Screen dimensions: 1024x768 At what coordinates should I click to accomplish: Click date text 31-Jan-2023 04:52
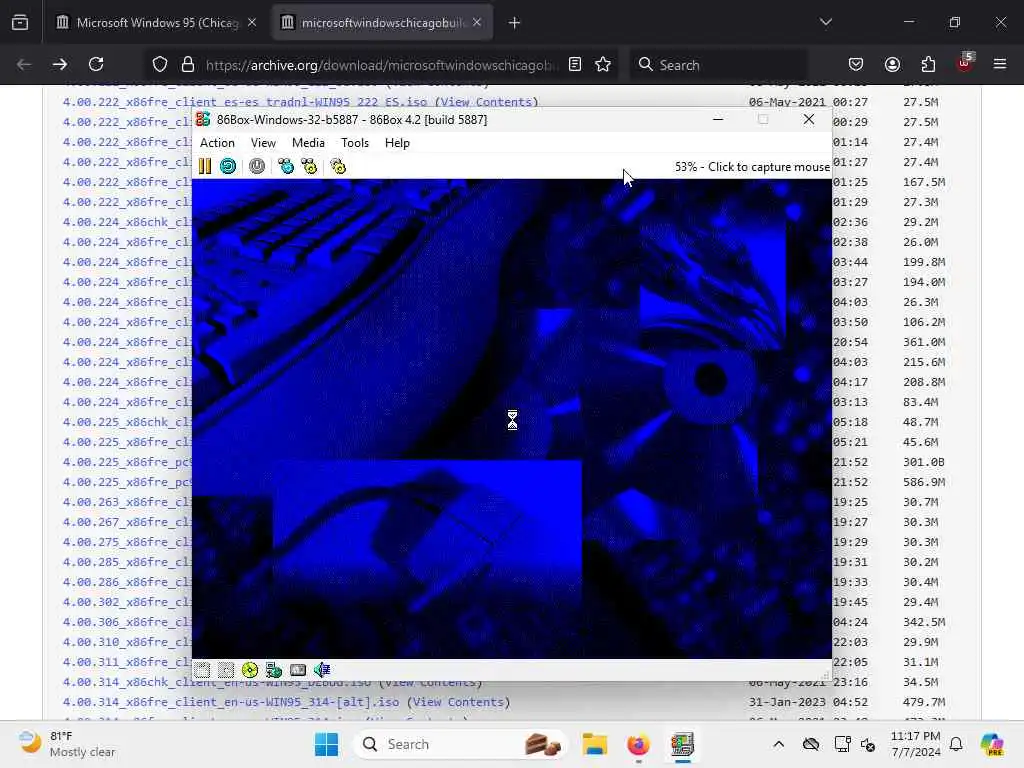click(808, 702)
